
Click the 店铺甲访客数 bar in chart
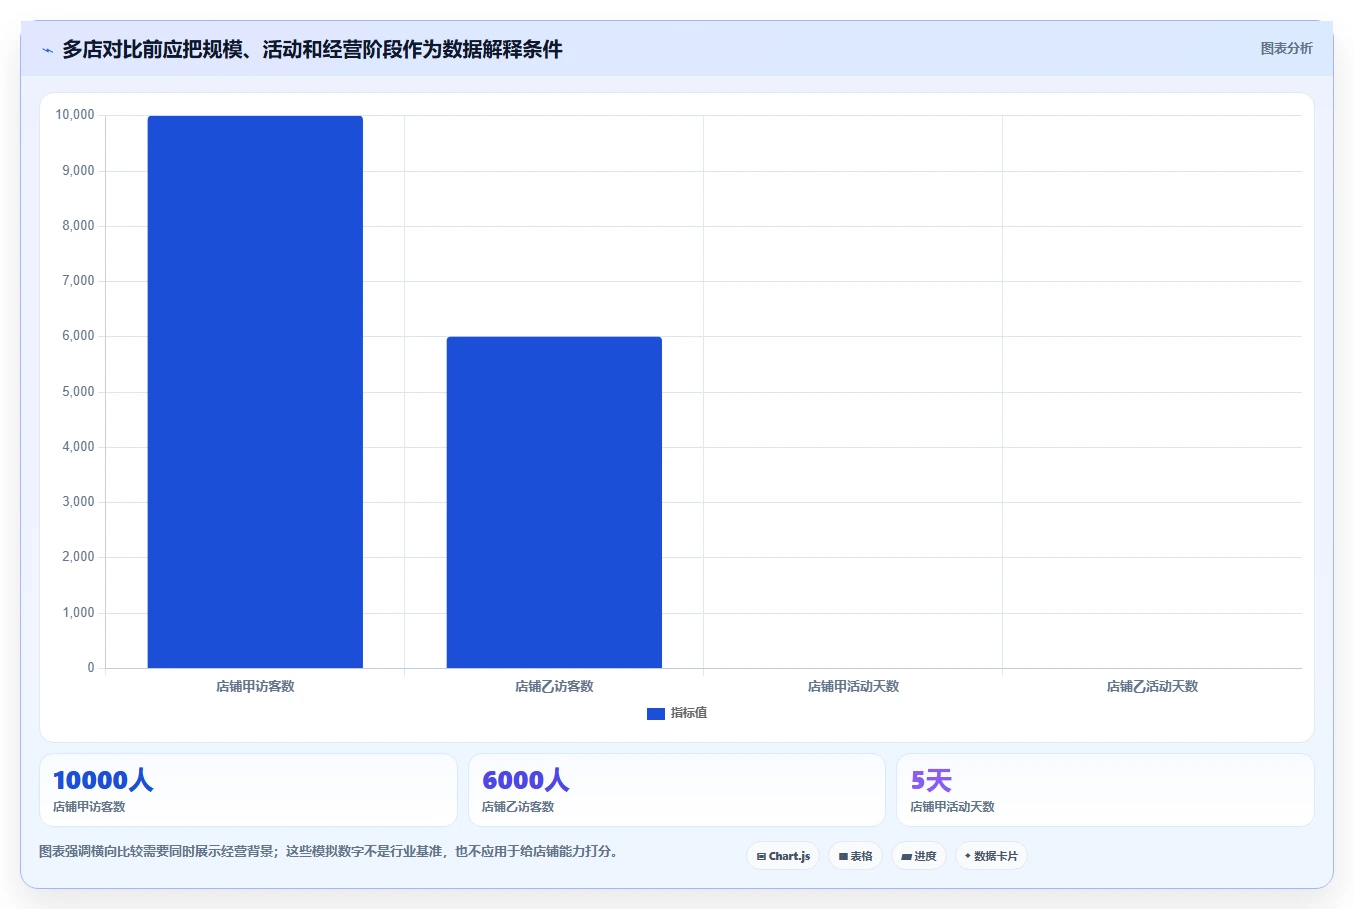(x=255, y=392)
